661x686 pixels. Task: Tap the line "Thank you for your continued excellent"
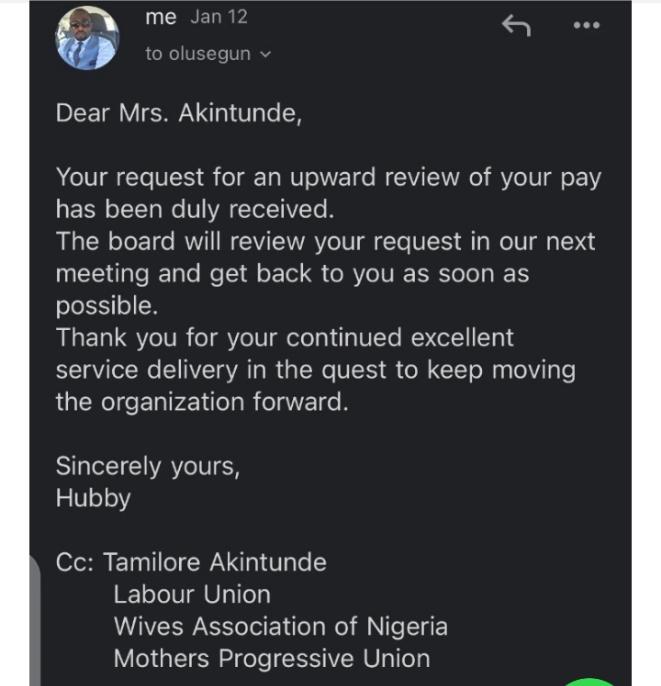(284, 337)
